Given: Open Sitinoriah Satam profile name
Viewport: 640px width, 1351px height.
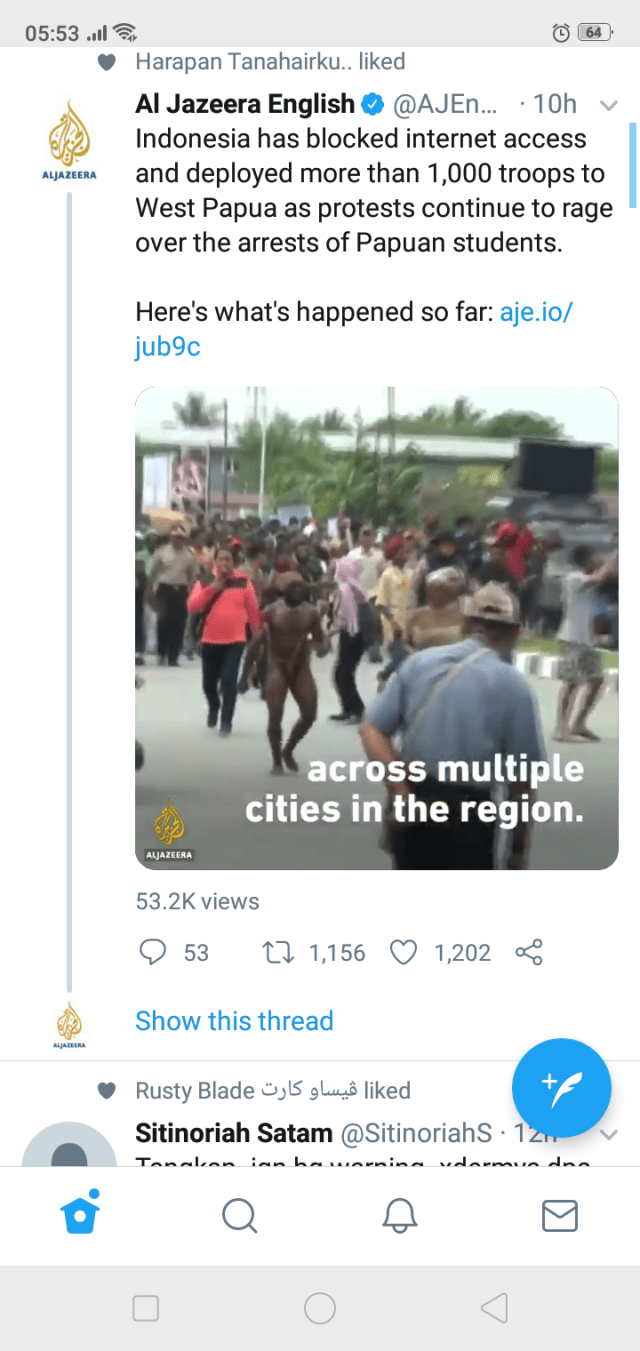Looking at the screenshot, I should (x=234, y=1134).
